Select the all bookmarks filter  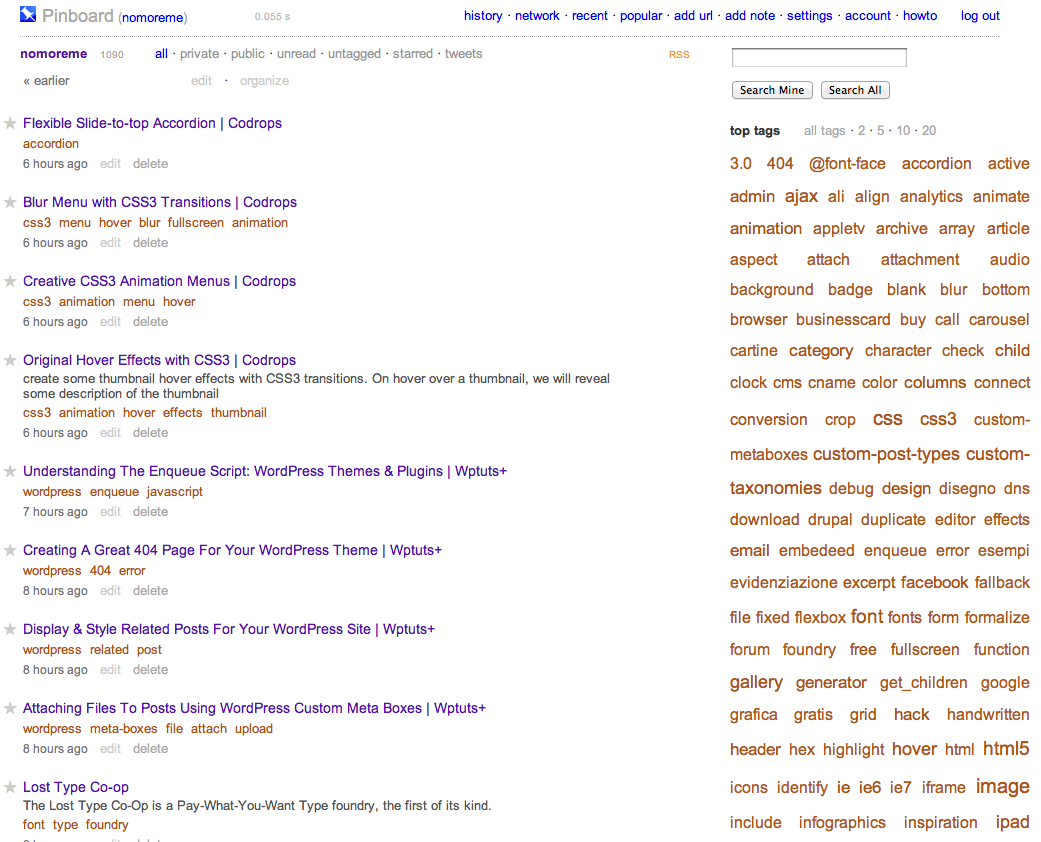(x=161, y=54)
